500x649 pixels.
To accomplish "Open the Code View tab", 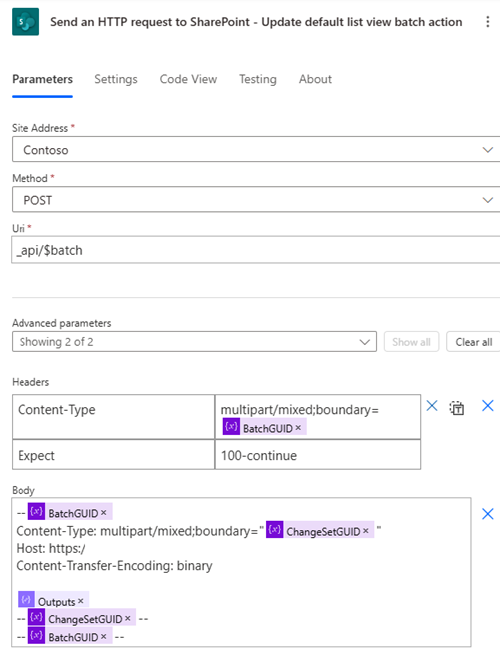I will coord(188,79).
